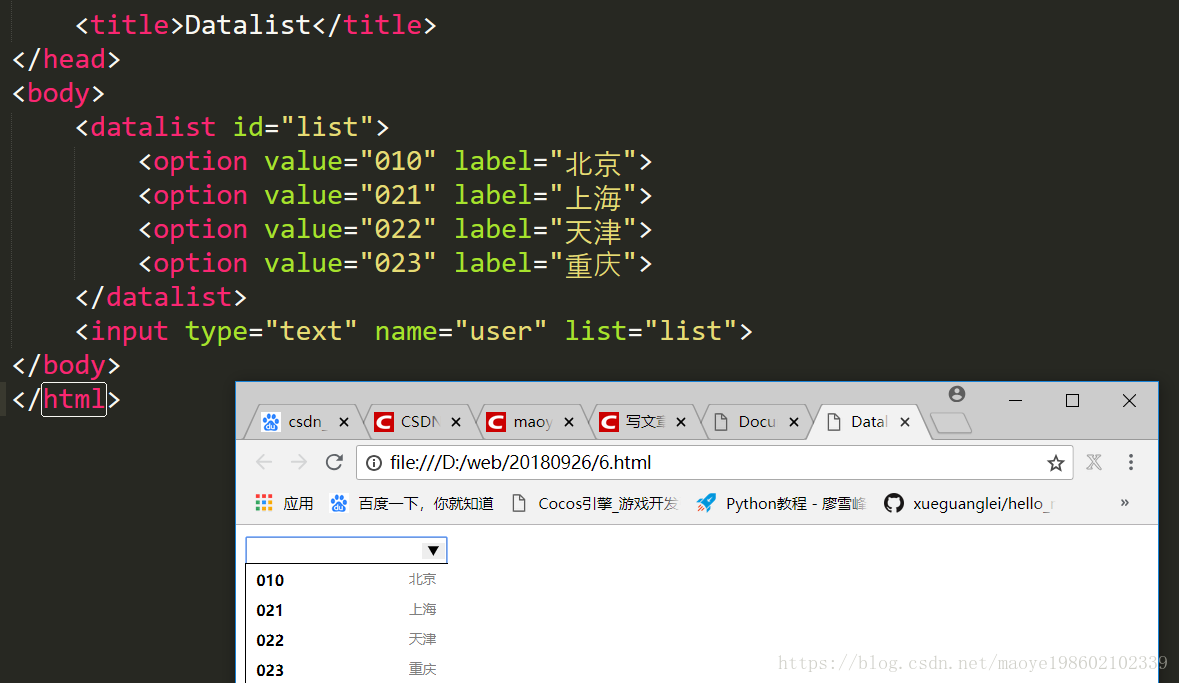Select option 010 北京
This screenshot has width=1179, height=683.
pyautogui.click(x=347, y=580)
